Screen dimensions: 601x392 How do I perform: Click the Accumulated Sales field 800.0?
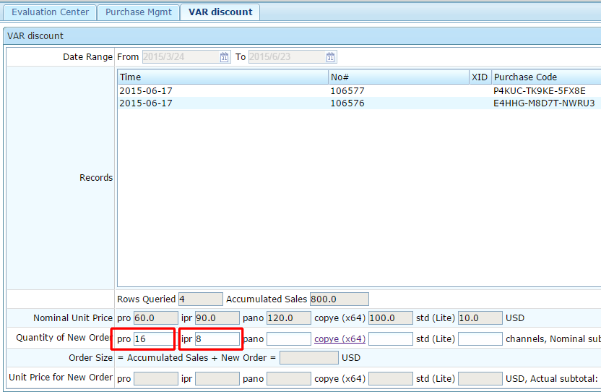pos(339,299)
